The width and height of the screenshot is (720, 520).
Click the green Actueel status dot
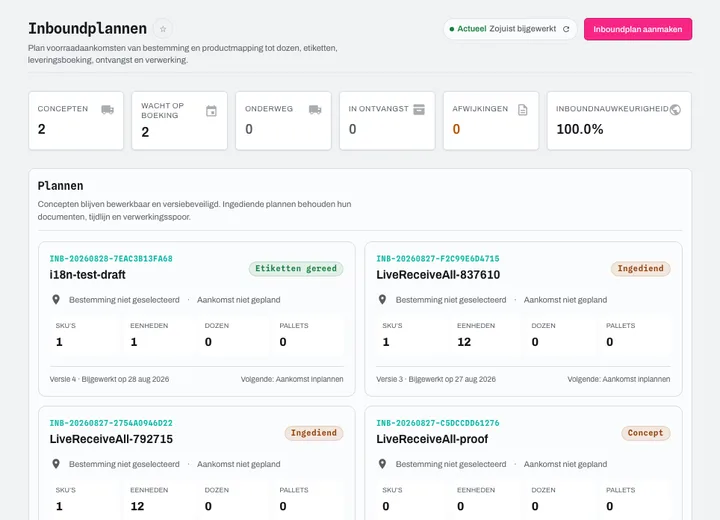pos(452,29)
